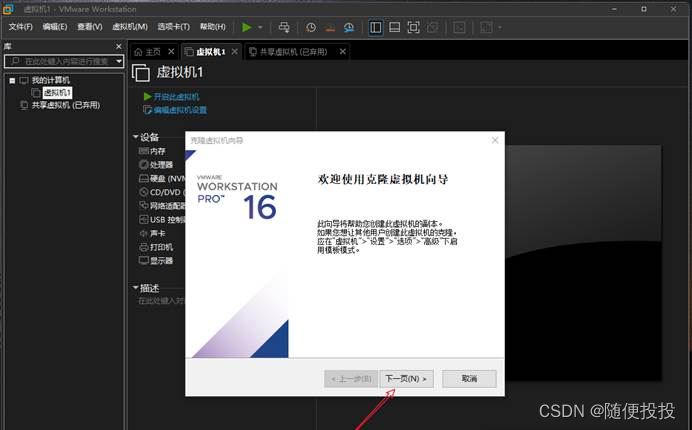Click the green Power On play icon

(x=247, y=27)
